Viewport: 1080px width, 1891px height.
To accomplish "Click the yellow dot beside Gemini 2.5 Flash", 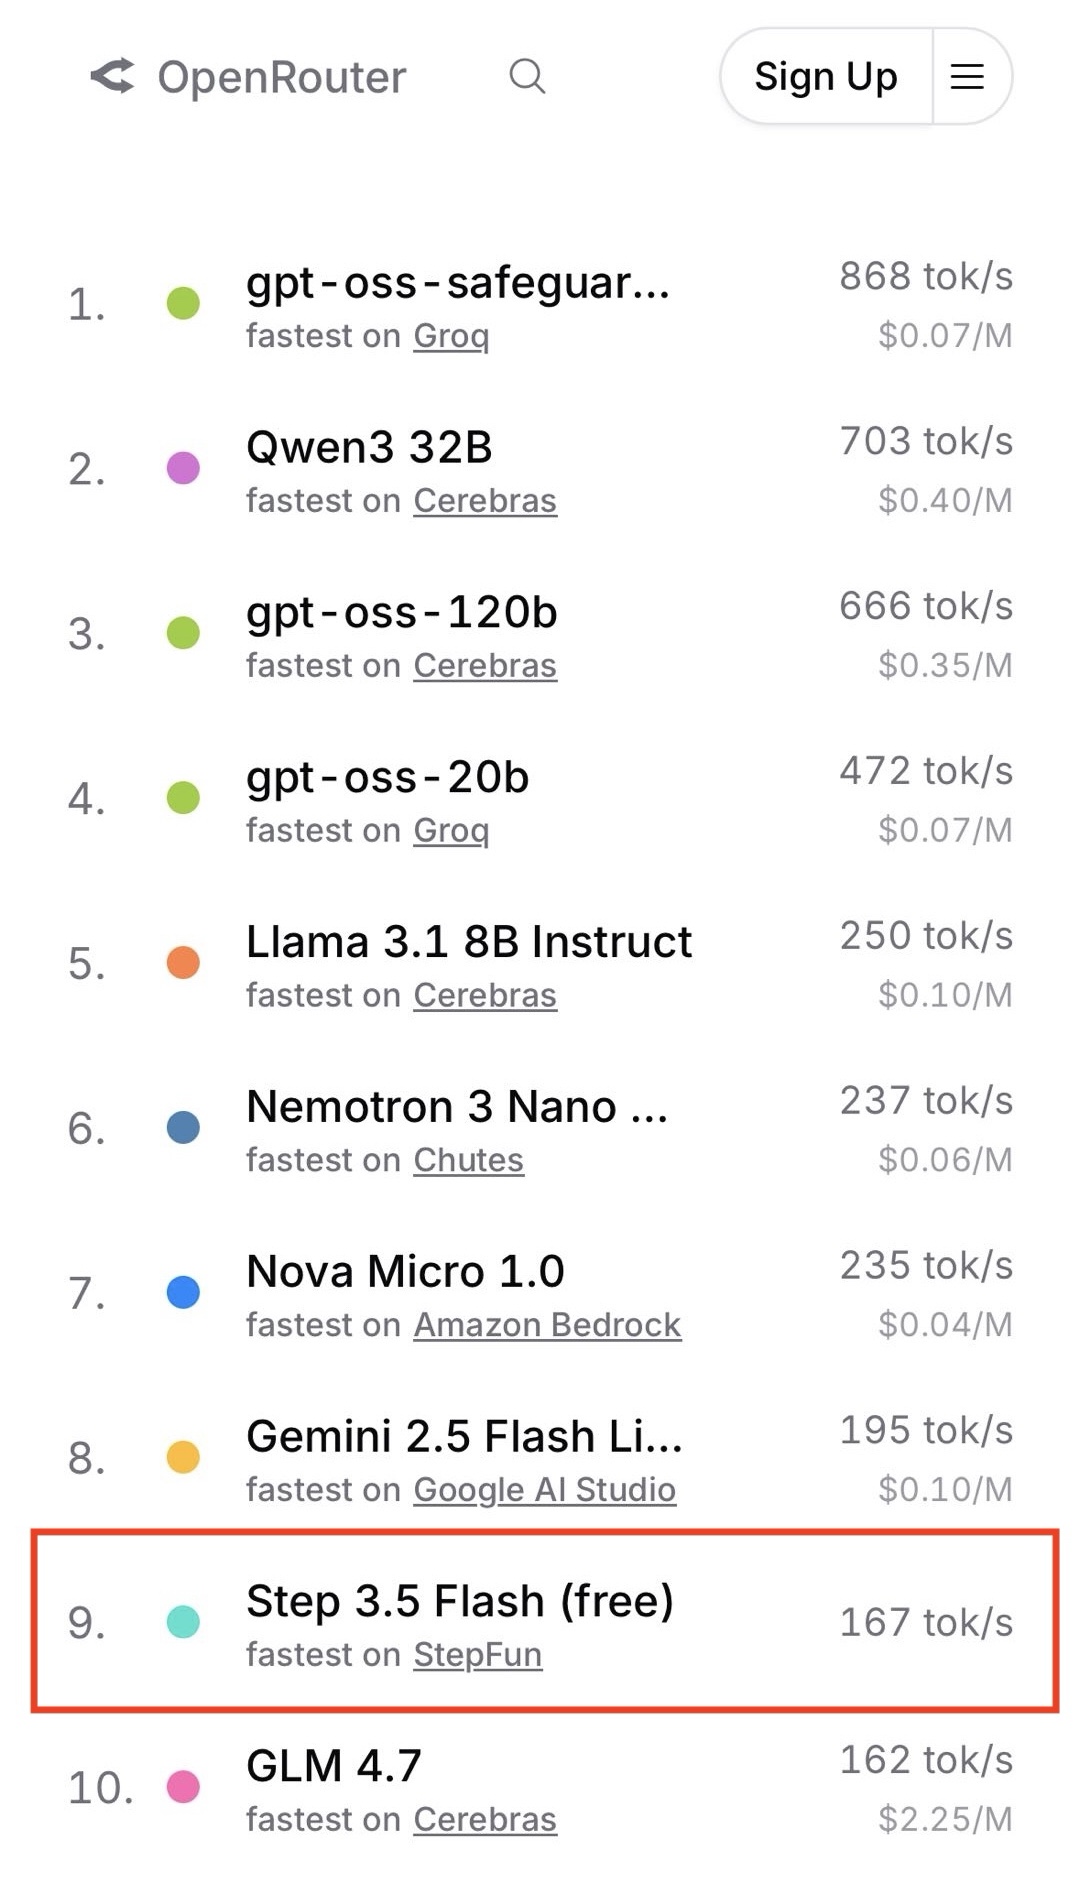I will 183,1457.
